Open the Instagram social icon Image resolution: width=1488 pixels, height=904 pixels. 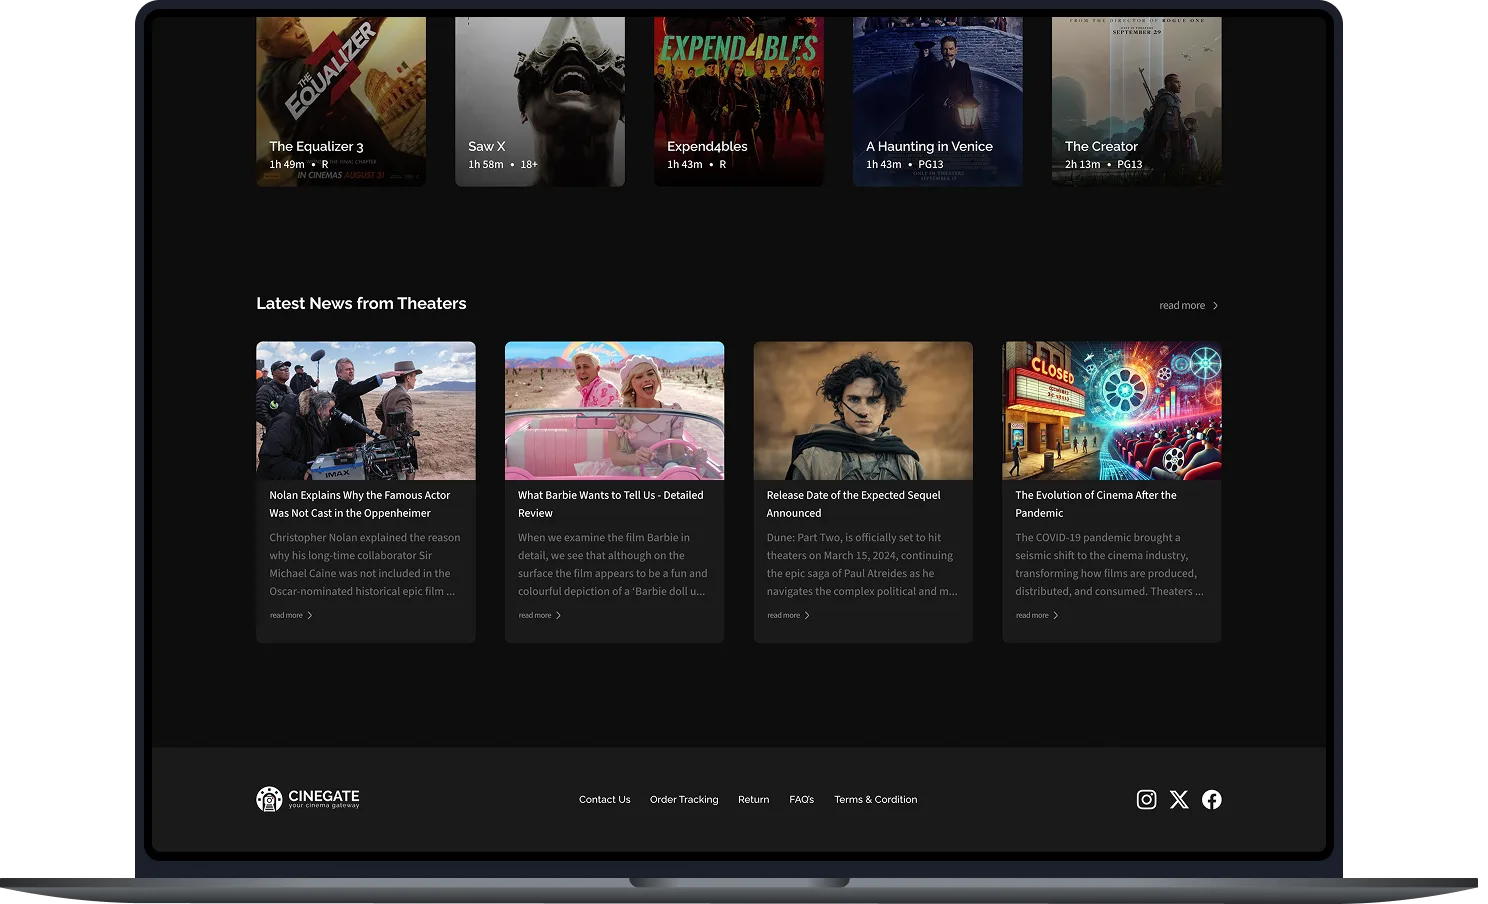click(x=1146, y=799)
